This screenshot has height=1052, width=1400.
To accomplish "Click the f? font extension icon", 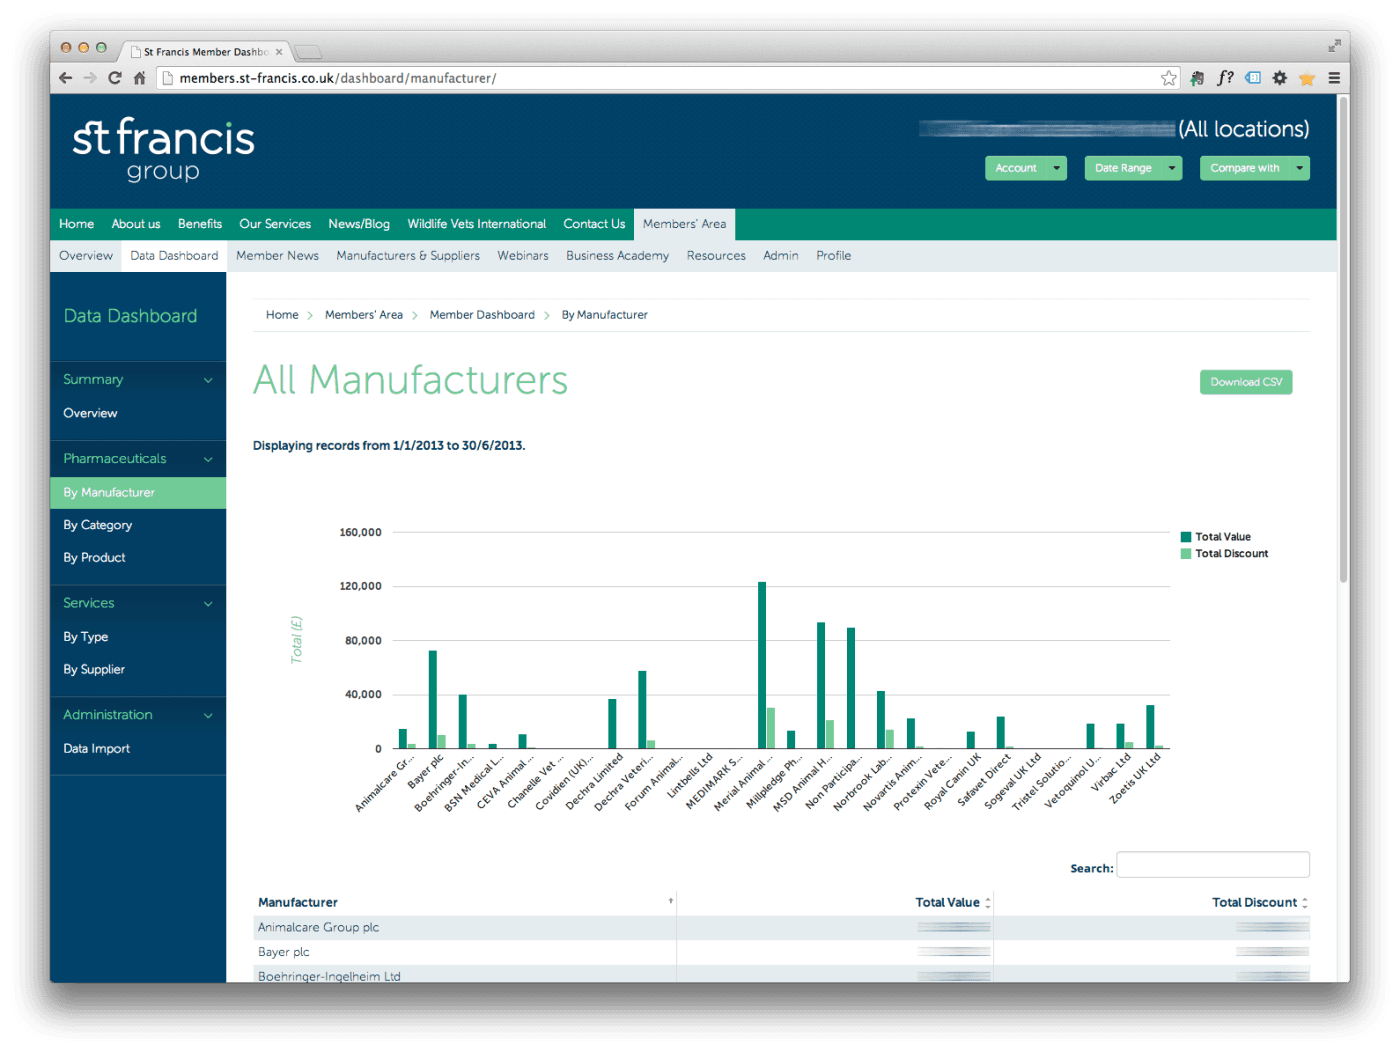I will click(x=1225, y=78).
